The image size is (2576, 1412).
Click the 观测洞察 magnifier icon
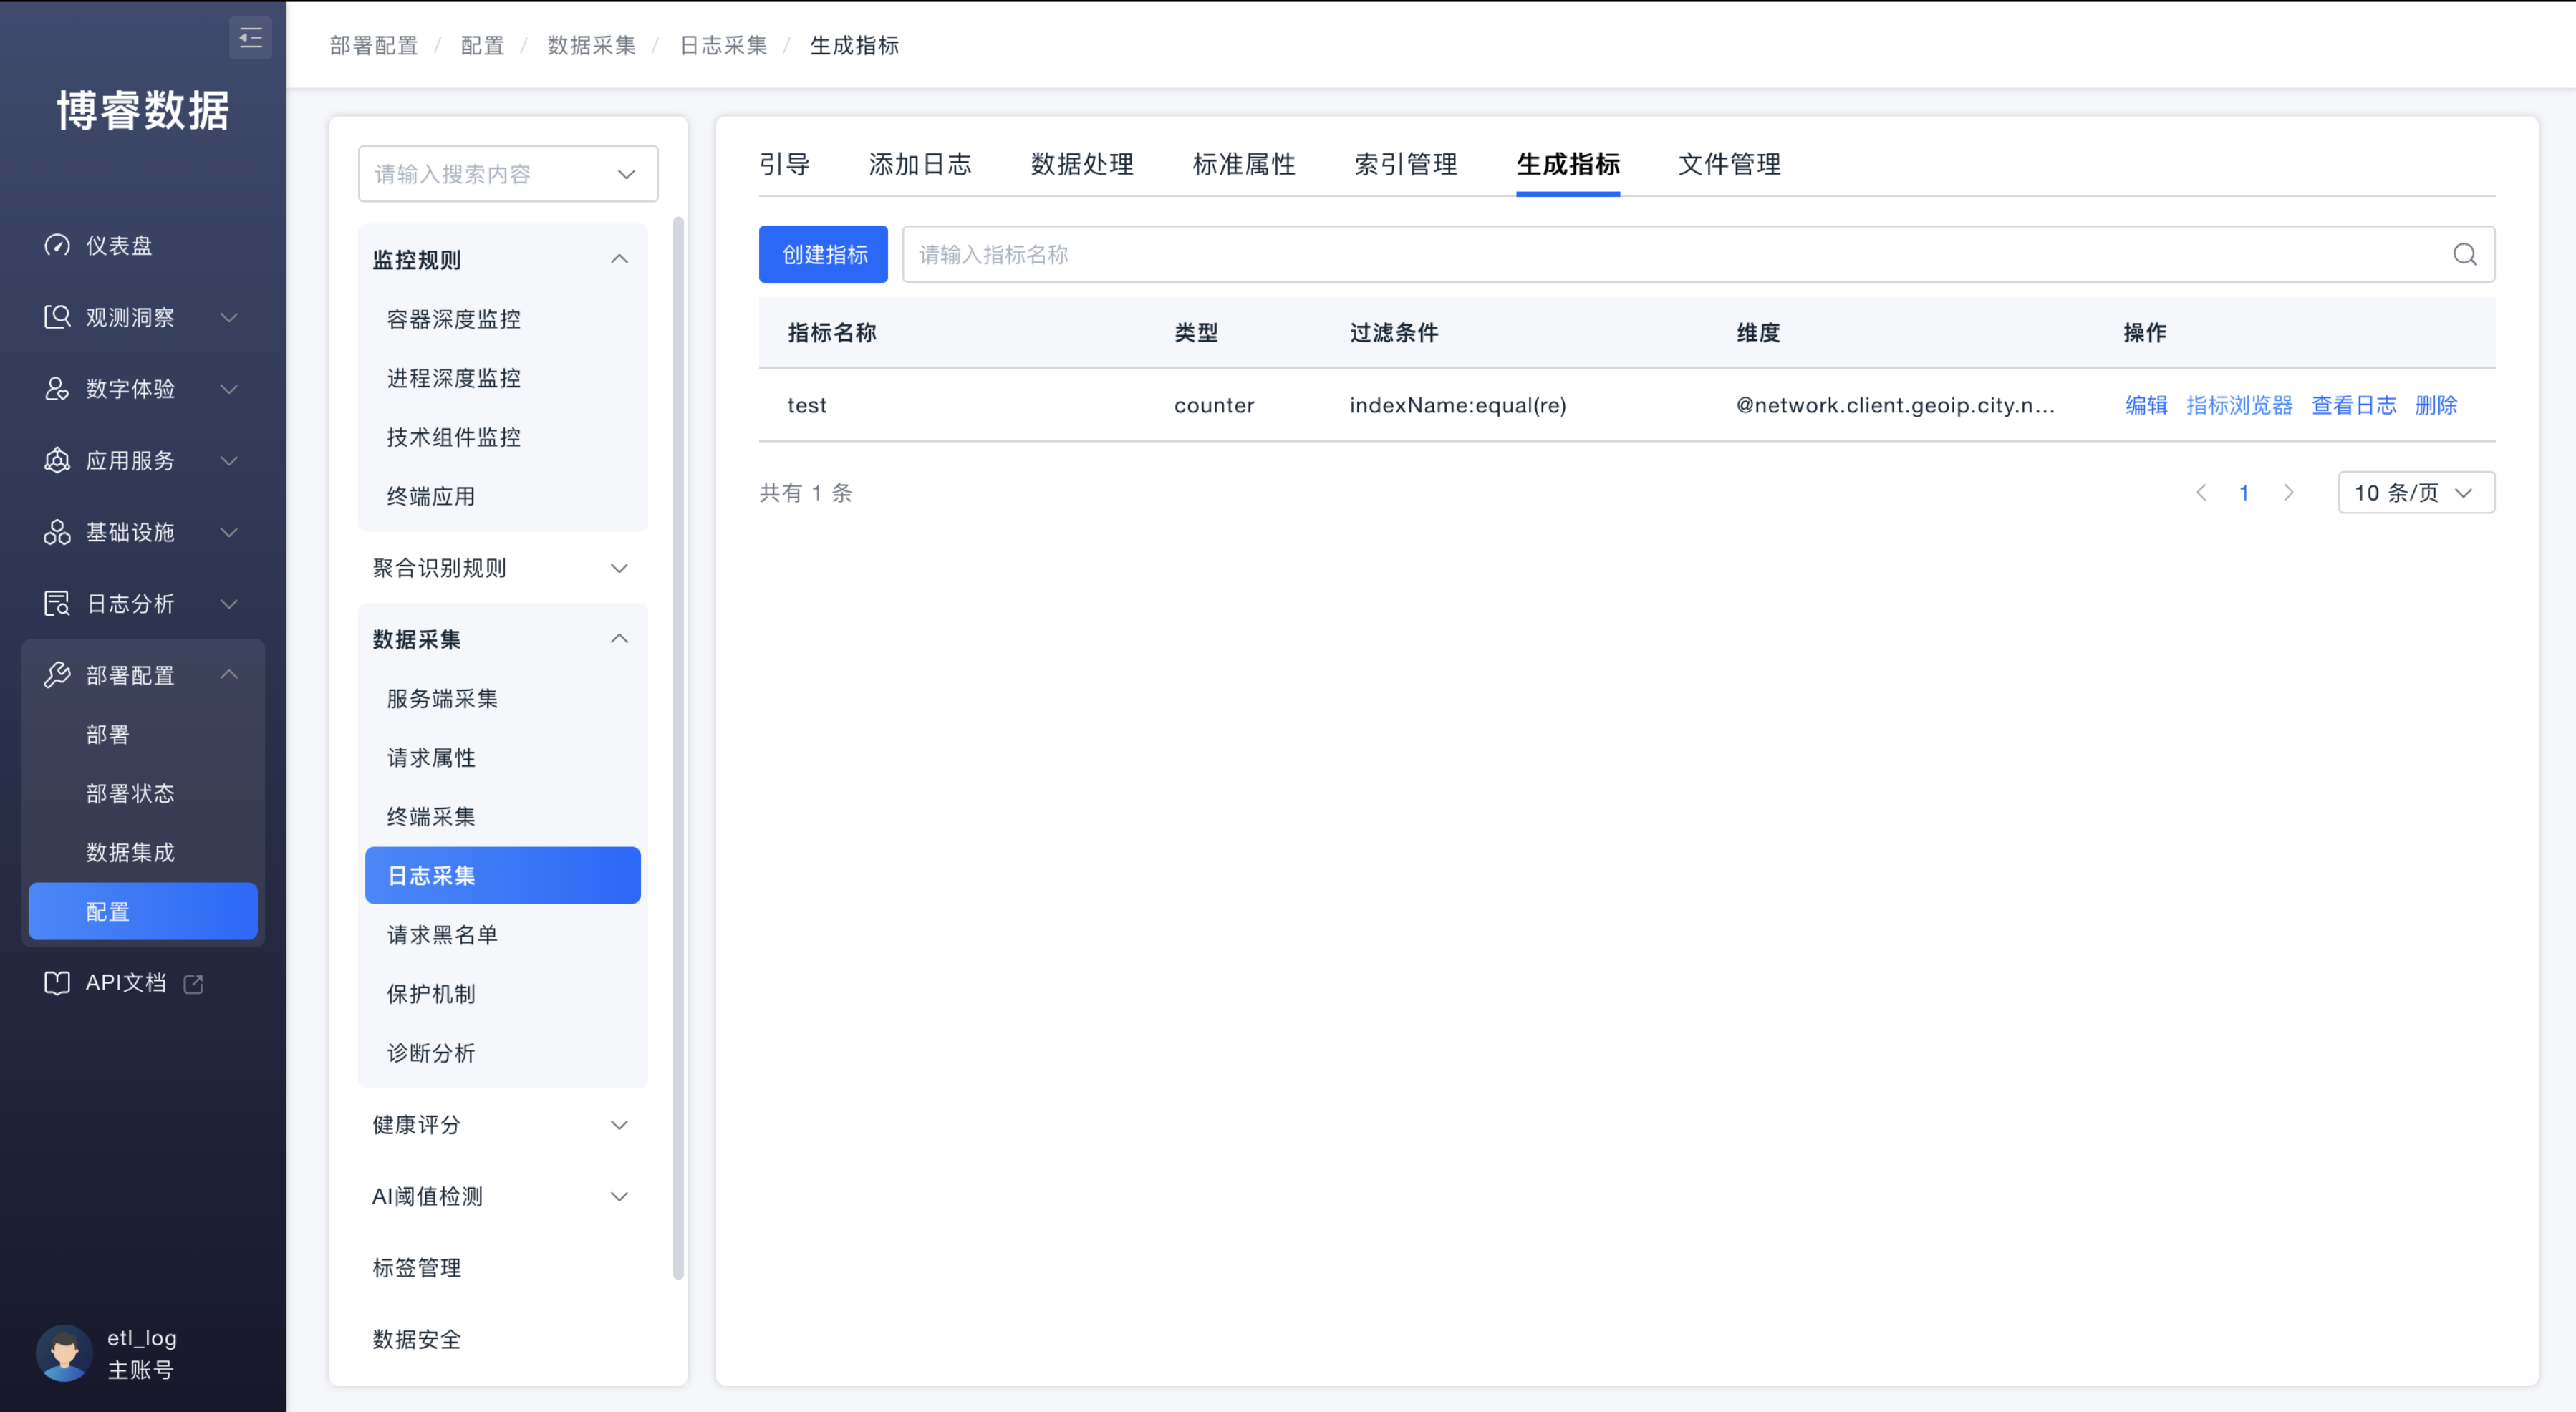click(x=57, y=317)
